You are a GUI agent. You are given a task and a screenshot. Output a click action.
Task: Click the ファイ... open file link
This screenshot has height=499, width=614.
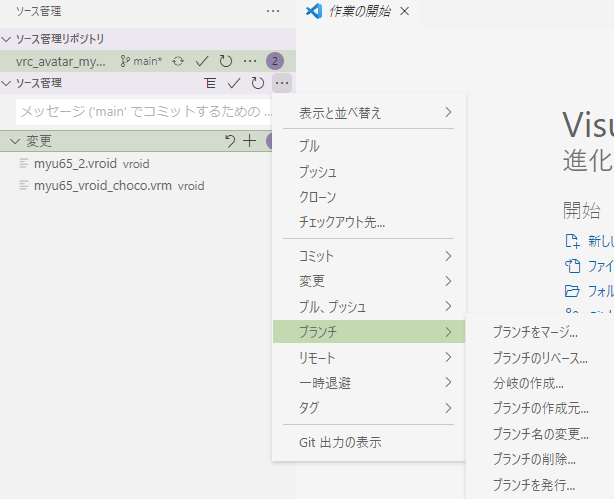click(x=601, y=266)
